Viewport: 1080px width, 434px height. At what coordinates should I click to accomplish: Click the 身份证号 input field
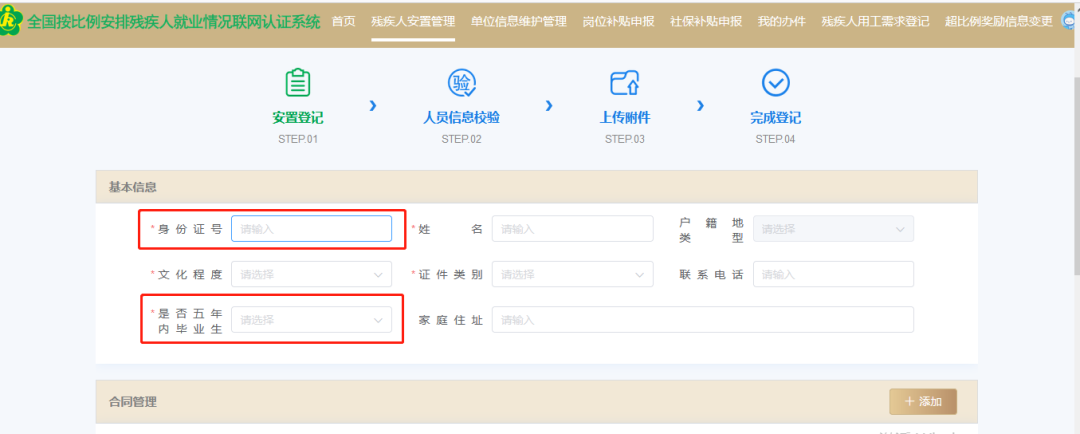coord(311,229)
